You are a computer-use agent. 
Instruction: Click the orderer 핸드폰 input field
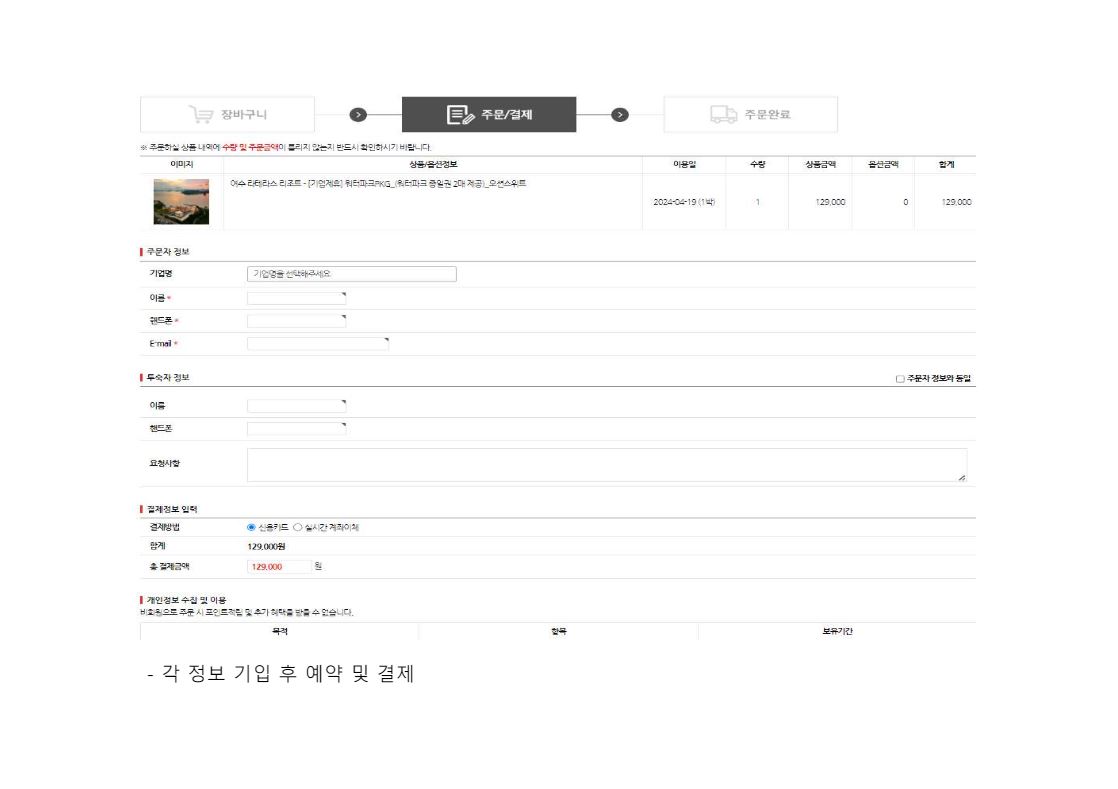pyautogui.click(x=296, y=321)
